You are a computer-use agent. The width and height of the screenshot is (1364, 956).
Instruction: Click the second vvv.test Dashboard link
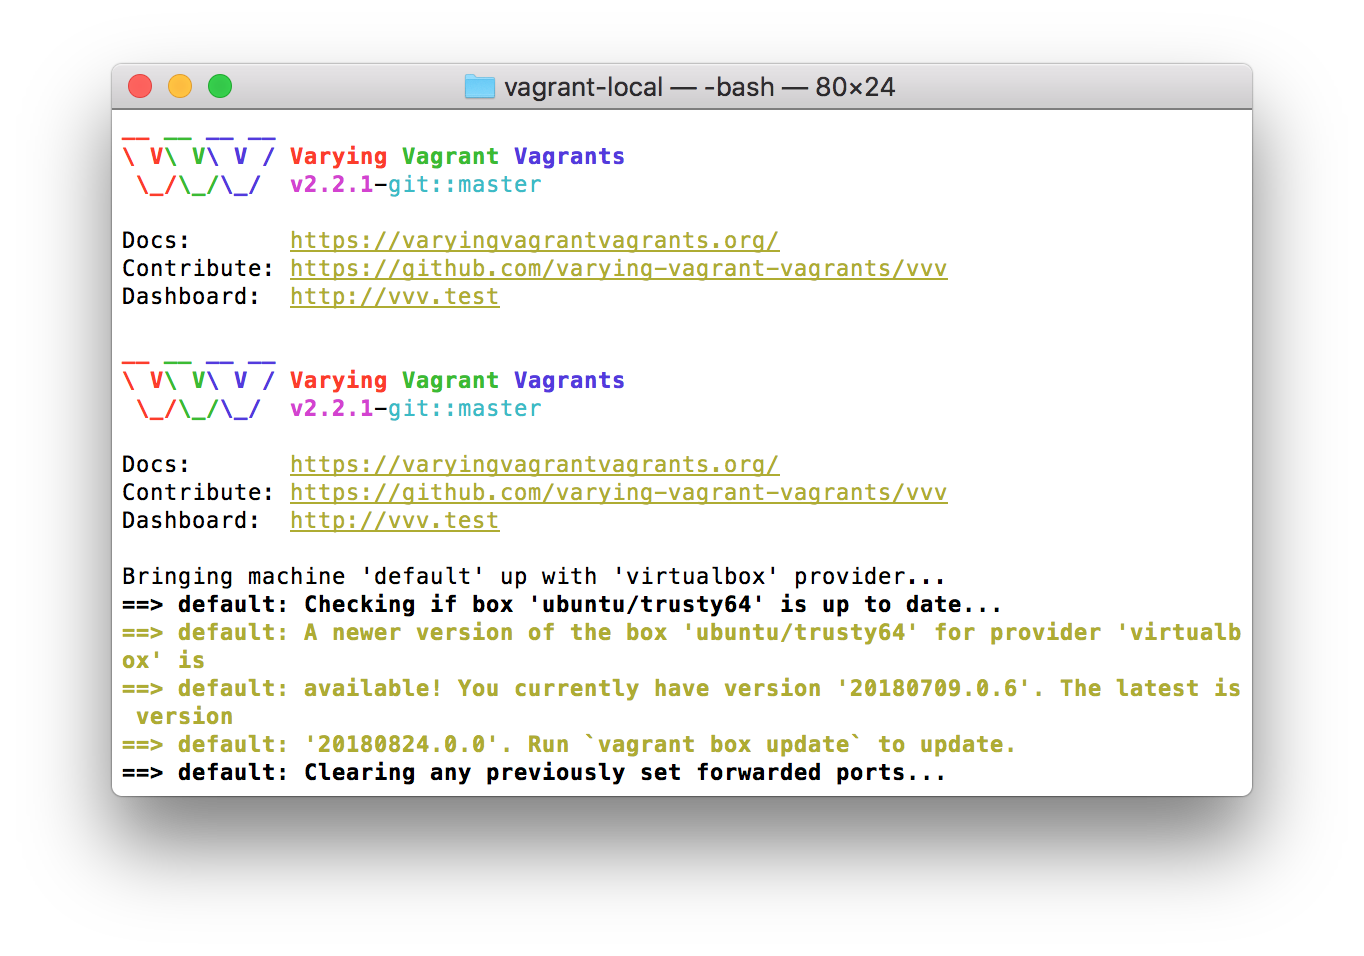click(x=394, y=520)
